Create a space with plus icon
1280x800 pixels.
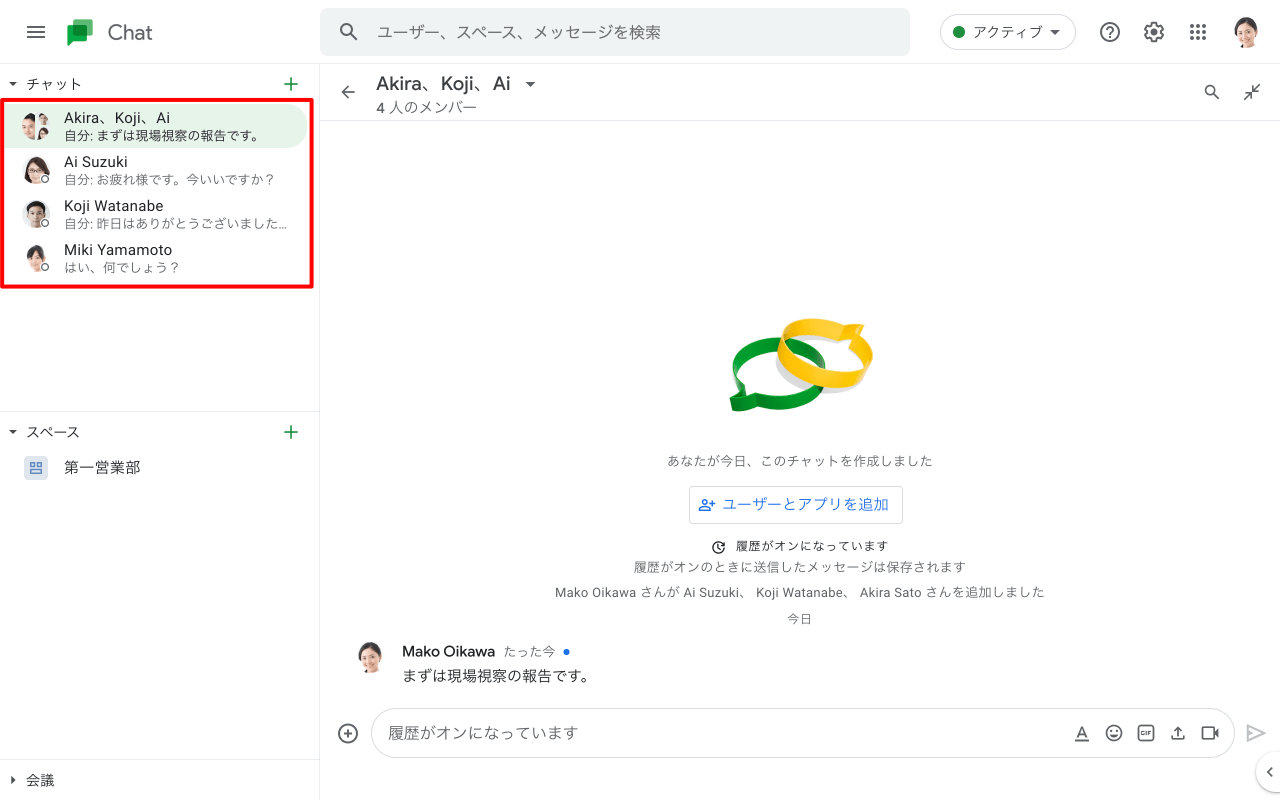pos(291,432)
